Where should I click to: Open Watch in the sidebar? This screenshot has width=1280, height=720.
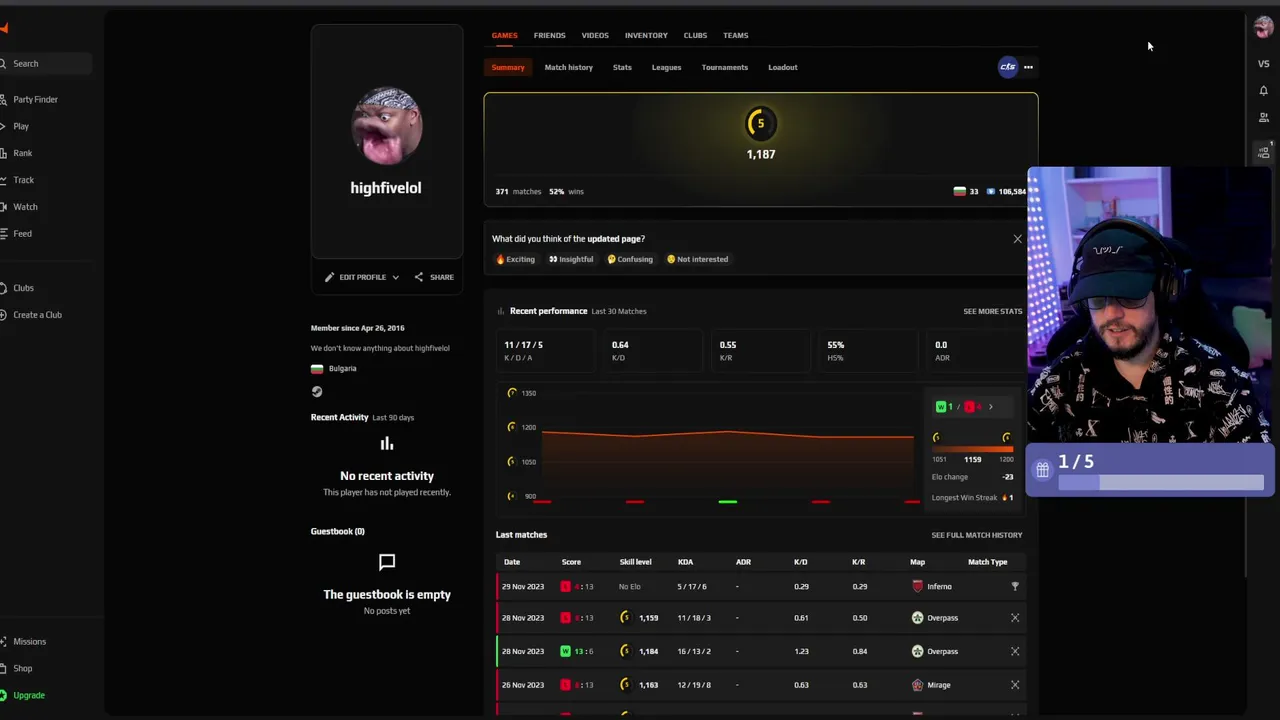tap(25, 207)
